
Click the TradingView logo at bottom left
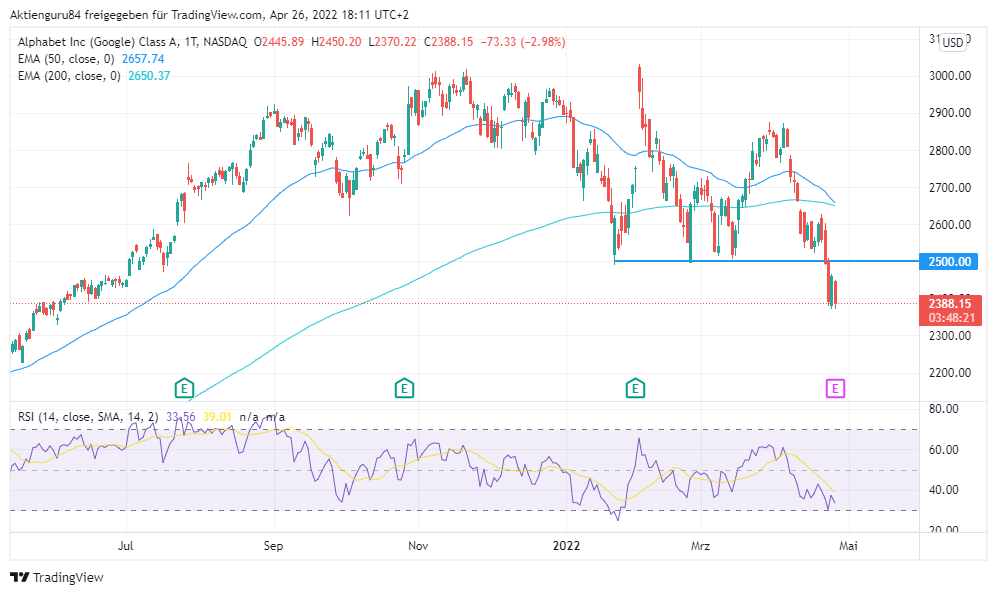57,577
